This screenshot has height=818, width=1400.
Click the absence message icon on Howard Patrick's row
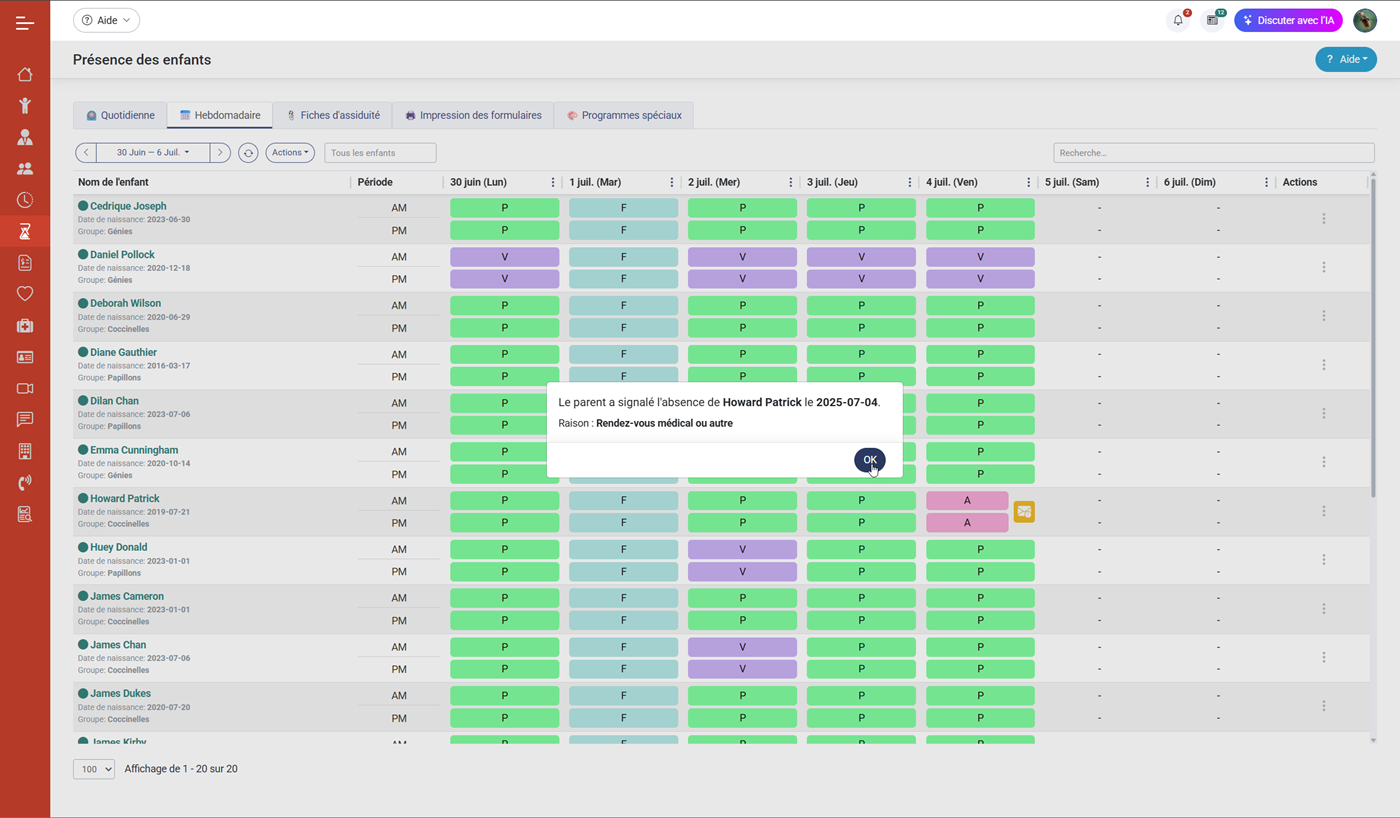(1024, 512)
